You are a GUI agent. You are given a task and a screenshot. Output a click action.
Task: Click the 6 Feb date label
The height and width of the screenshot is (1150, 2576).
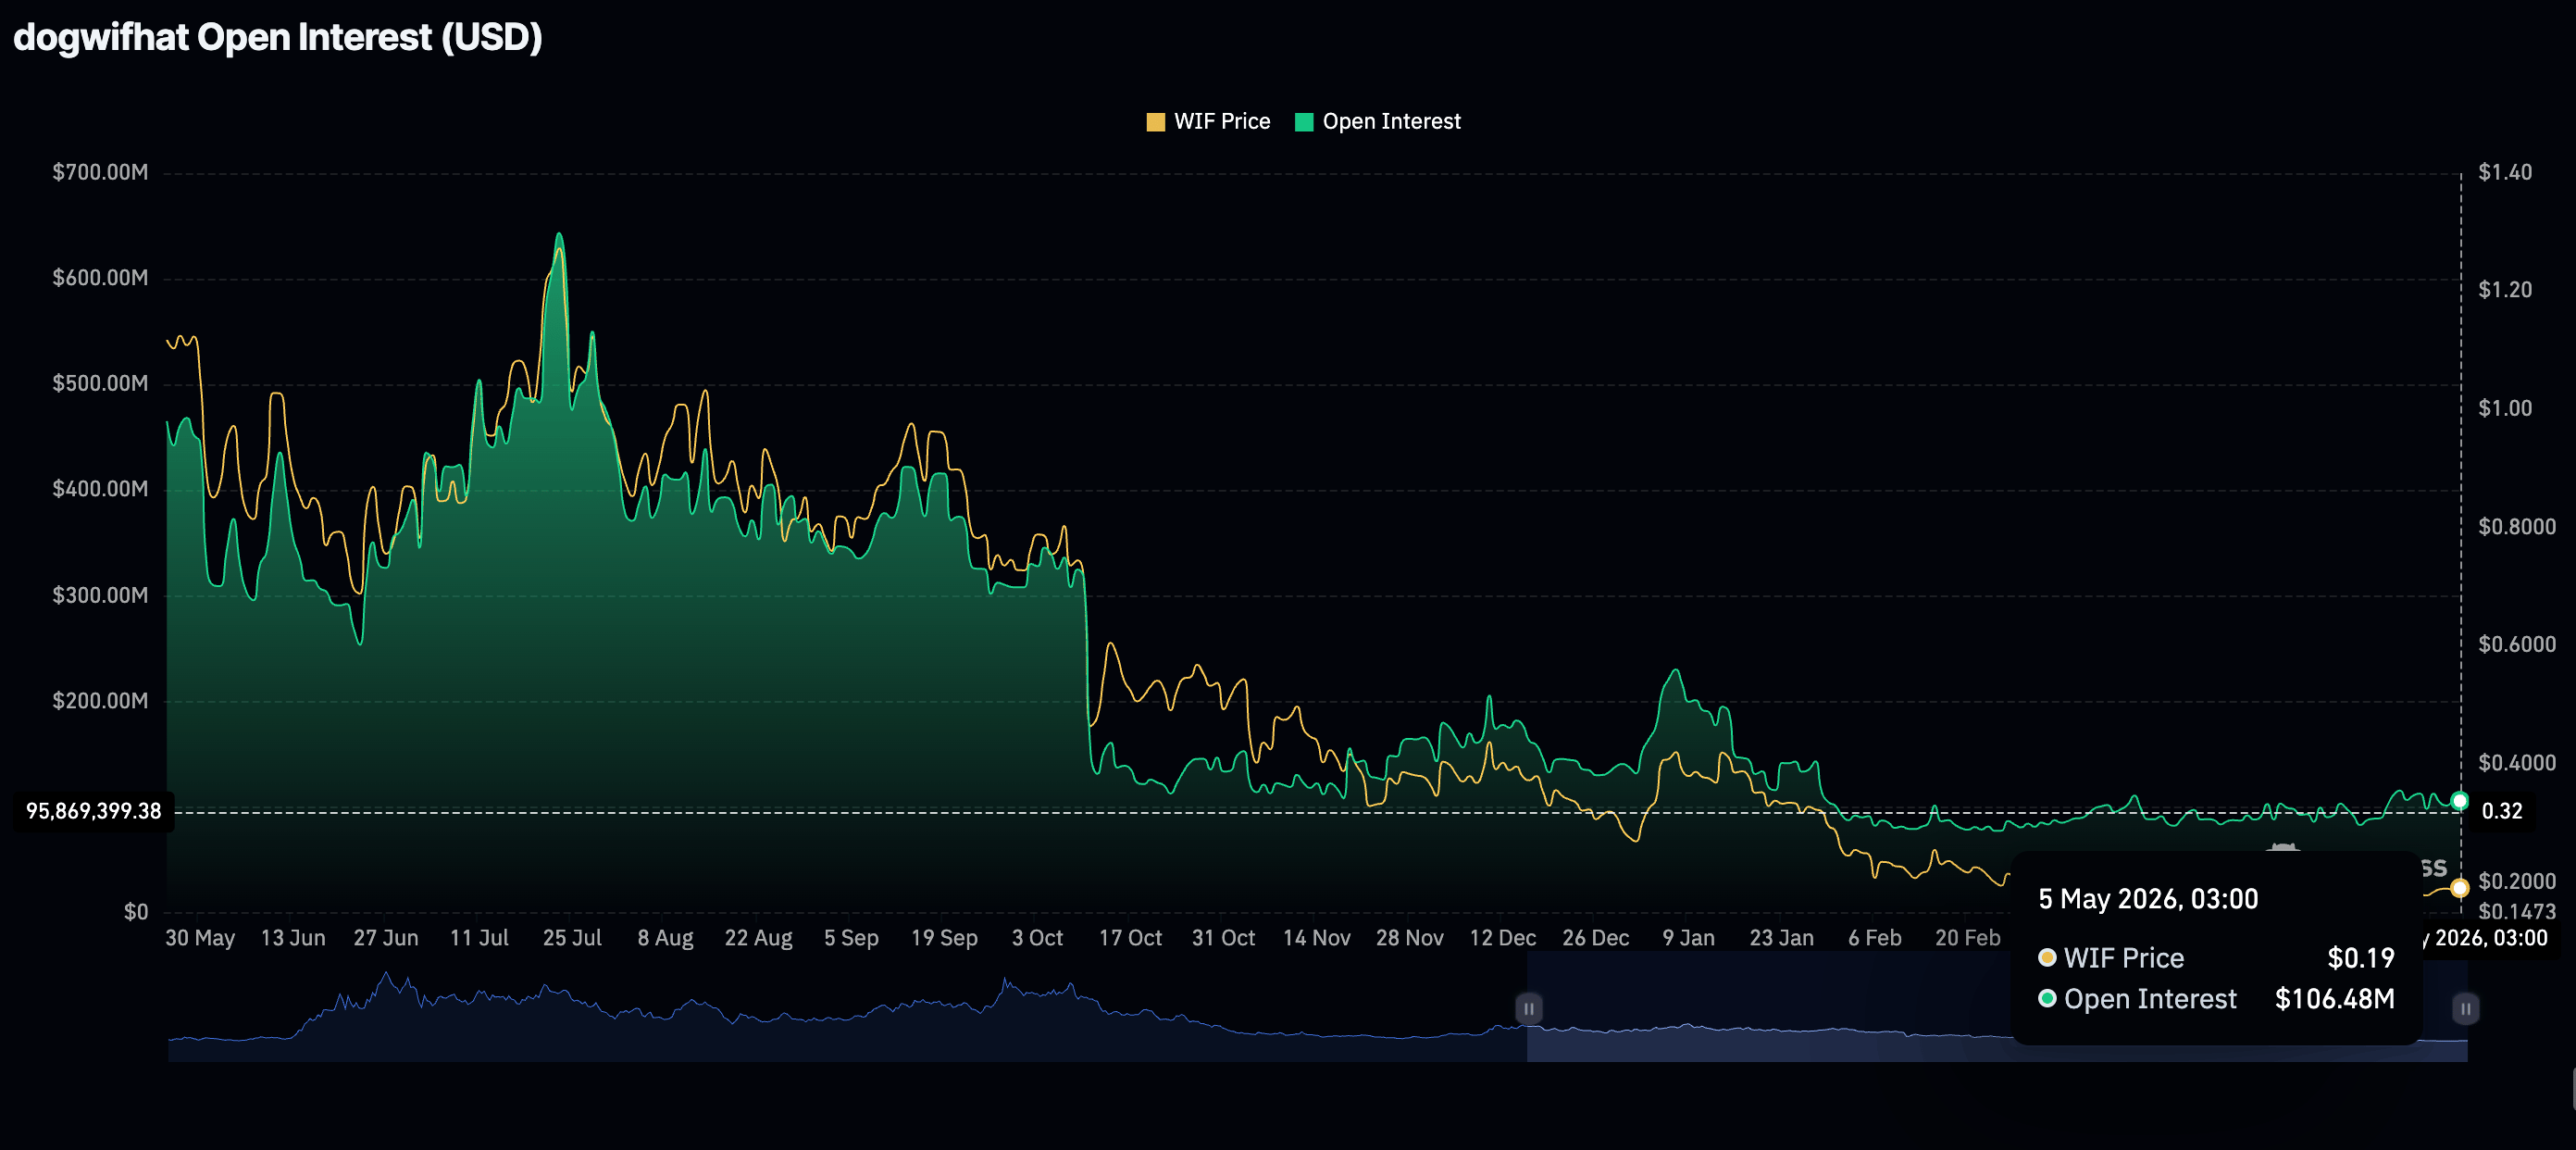tap(1874, 938)
